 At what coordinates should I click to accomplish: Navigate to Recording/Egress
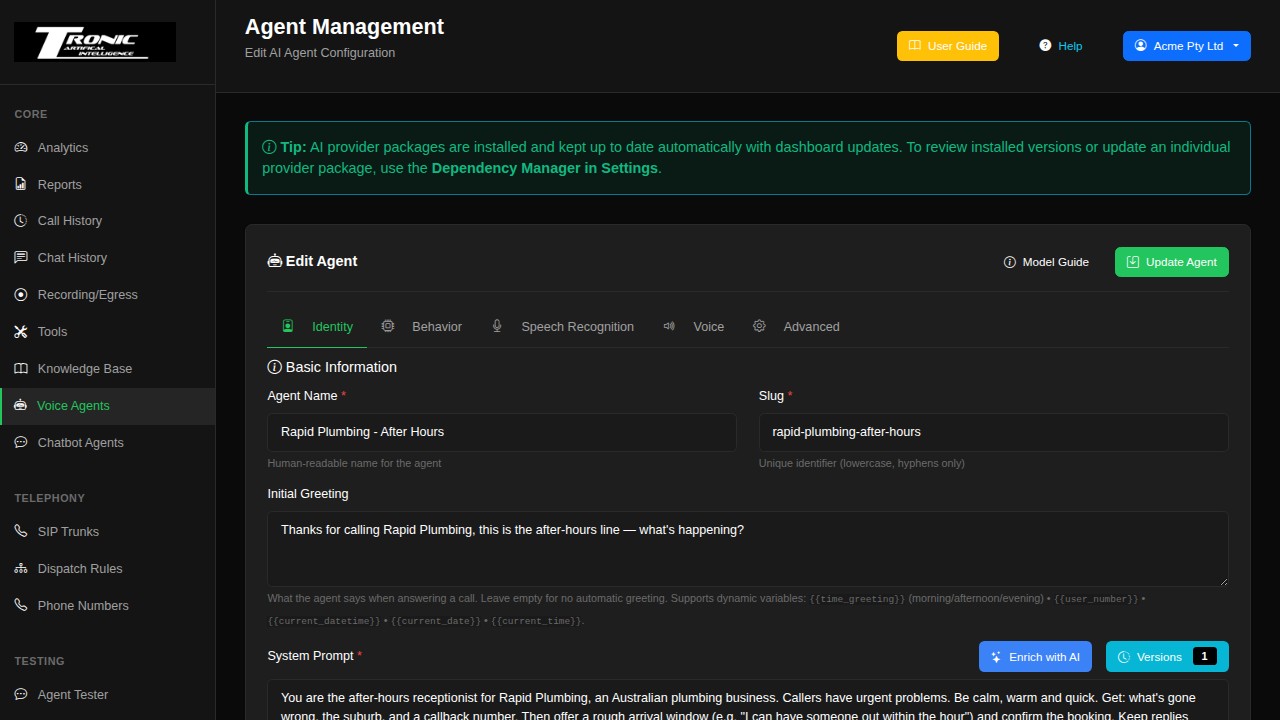107,295
